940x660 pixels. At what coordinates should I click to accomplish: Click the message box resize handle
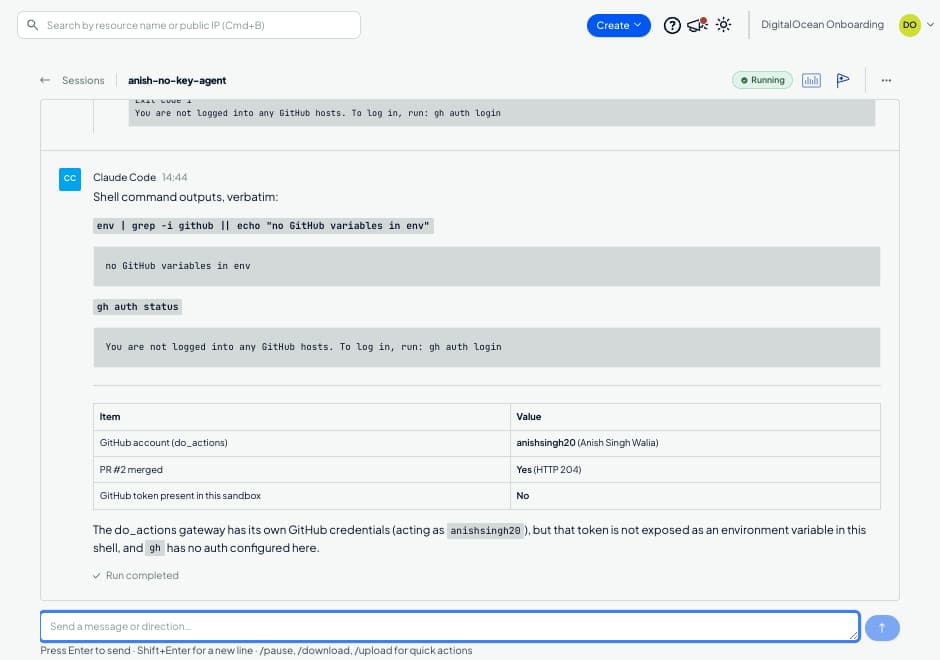(x=854, y=635)
